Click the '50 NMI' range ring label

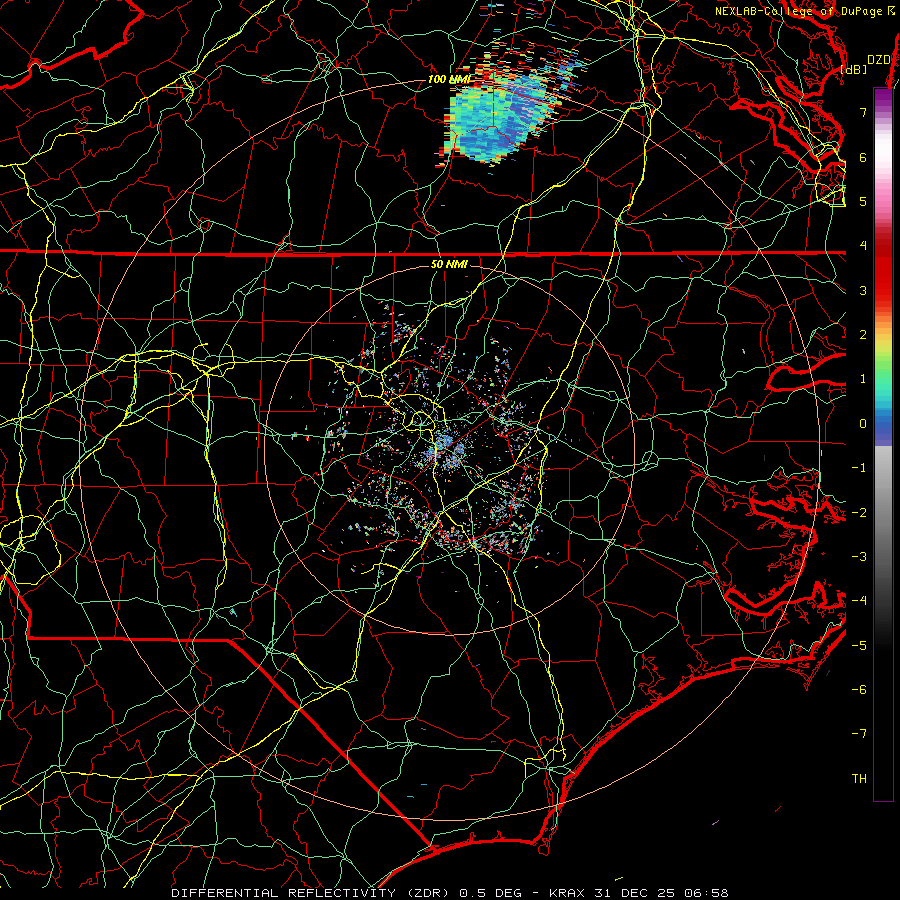tap(449, 264)
